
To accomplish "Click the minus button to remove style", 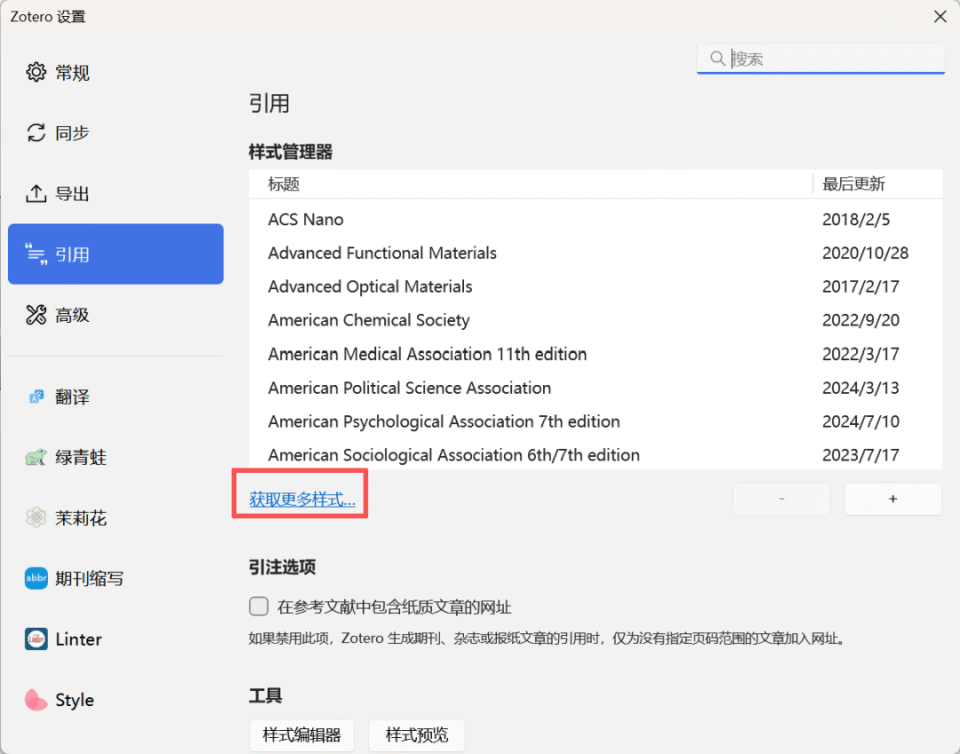I will pos(781,499).
